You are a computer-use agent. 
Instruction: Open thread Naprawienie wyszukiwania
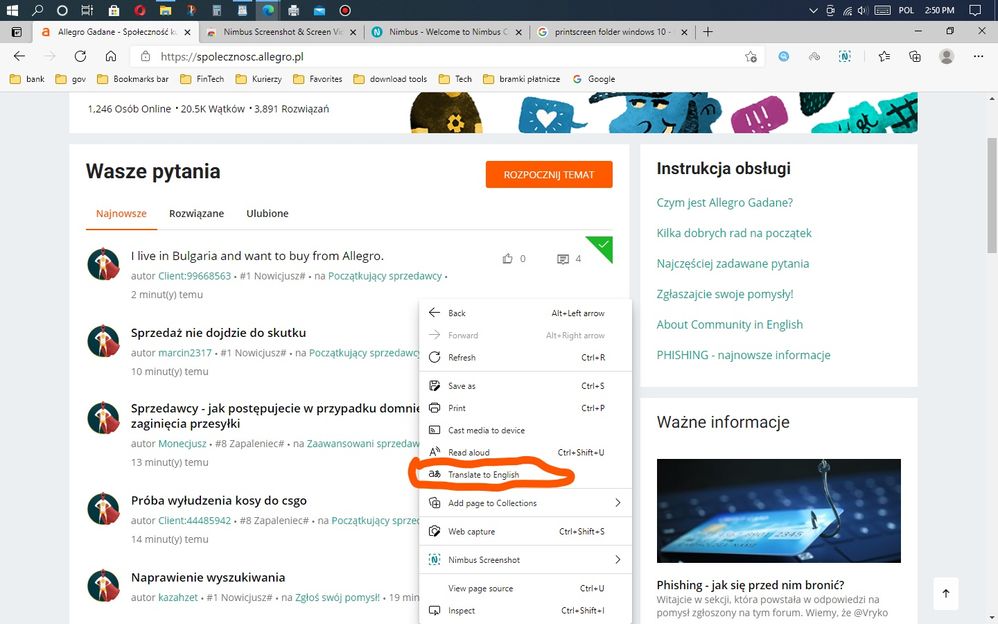pyautogui.click(x=207, y=578)
